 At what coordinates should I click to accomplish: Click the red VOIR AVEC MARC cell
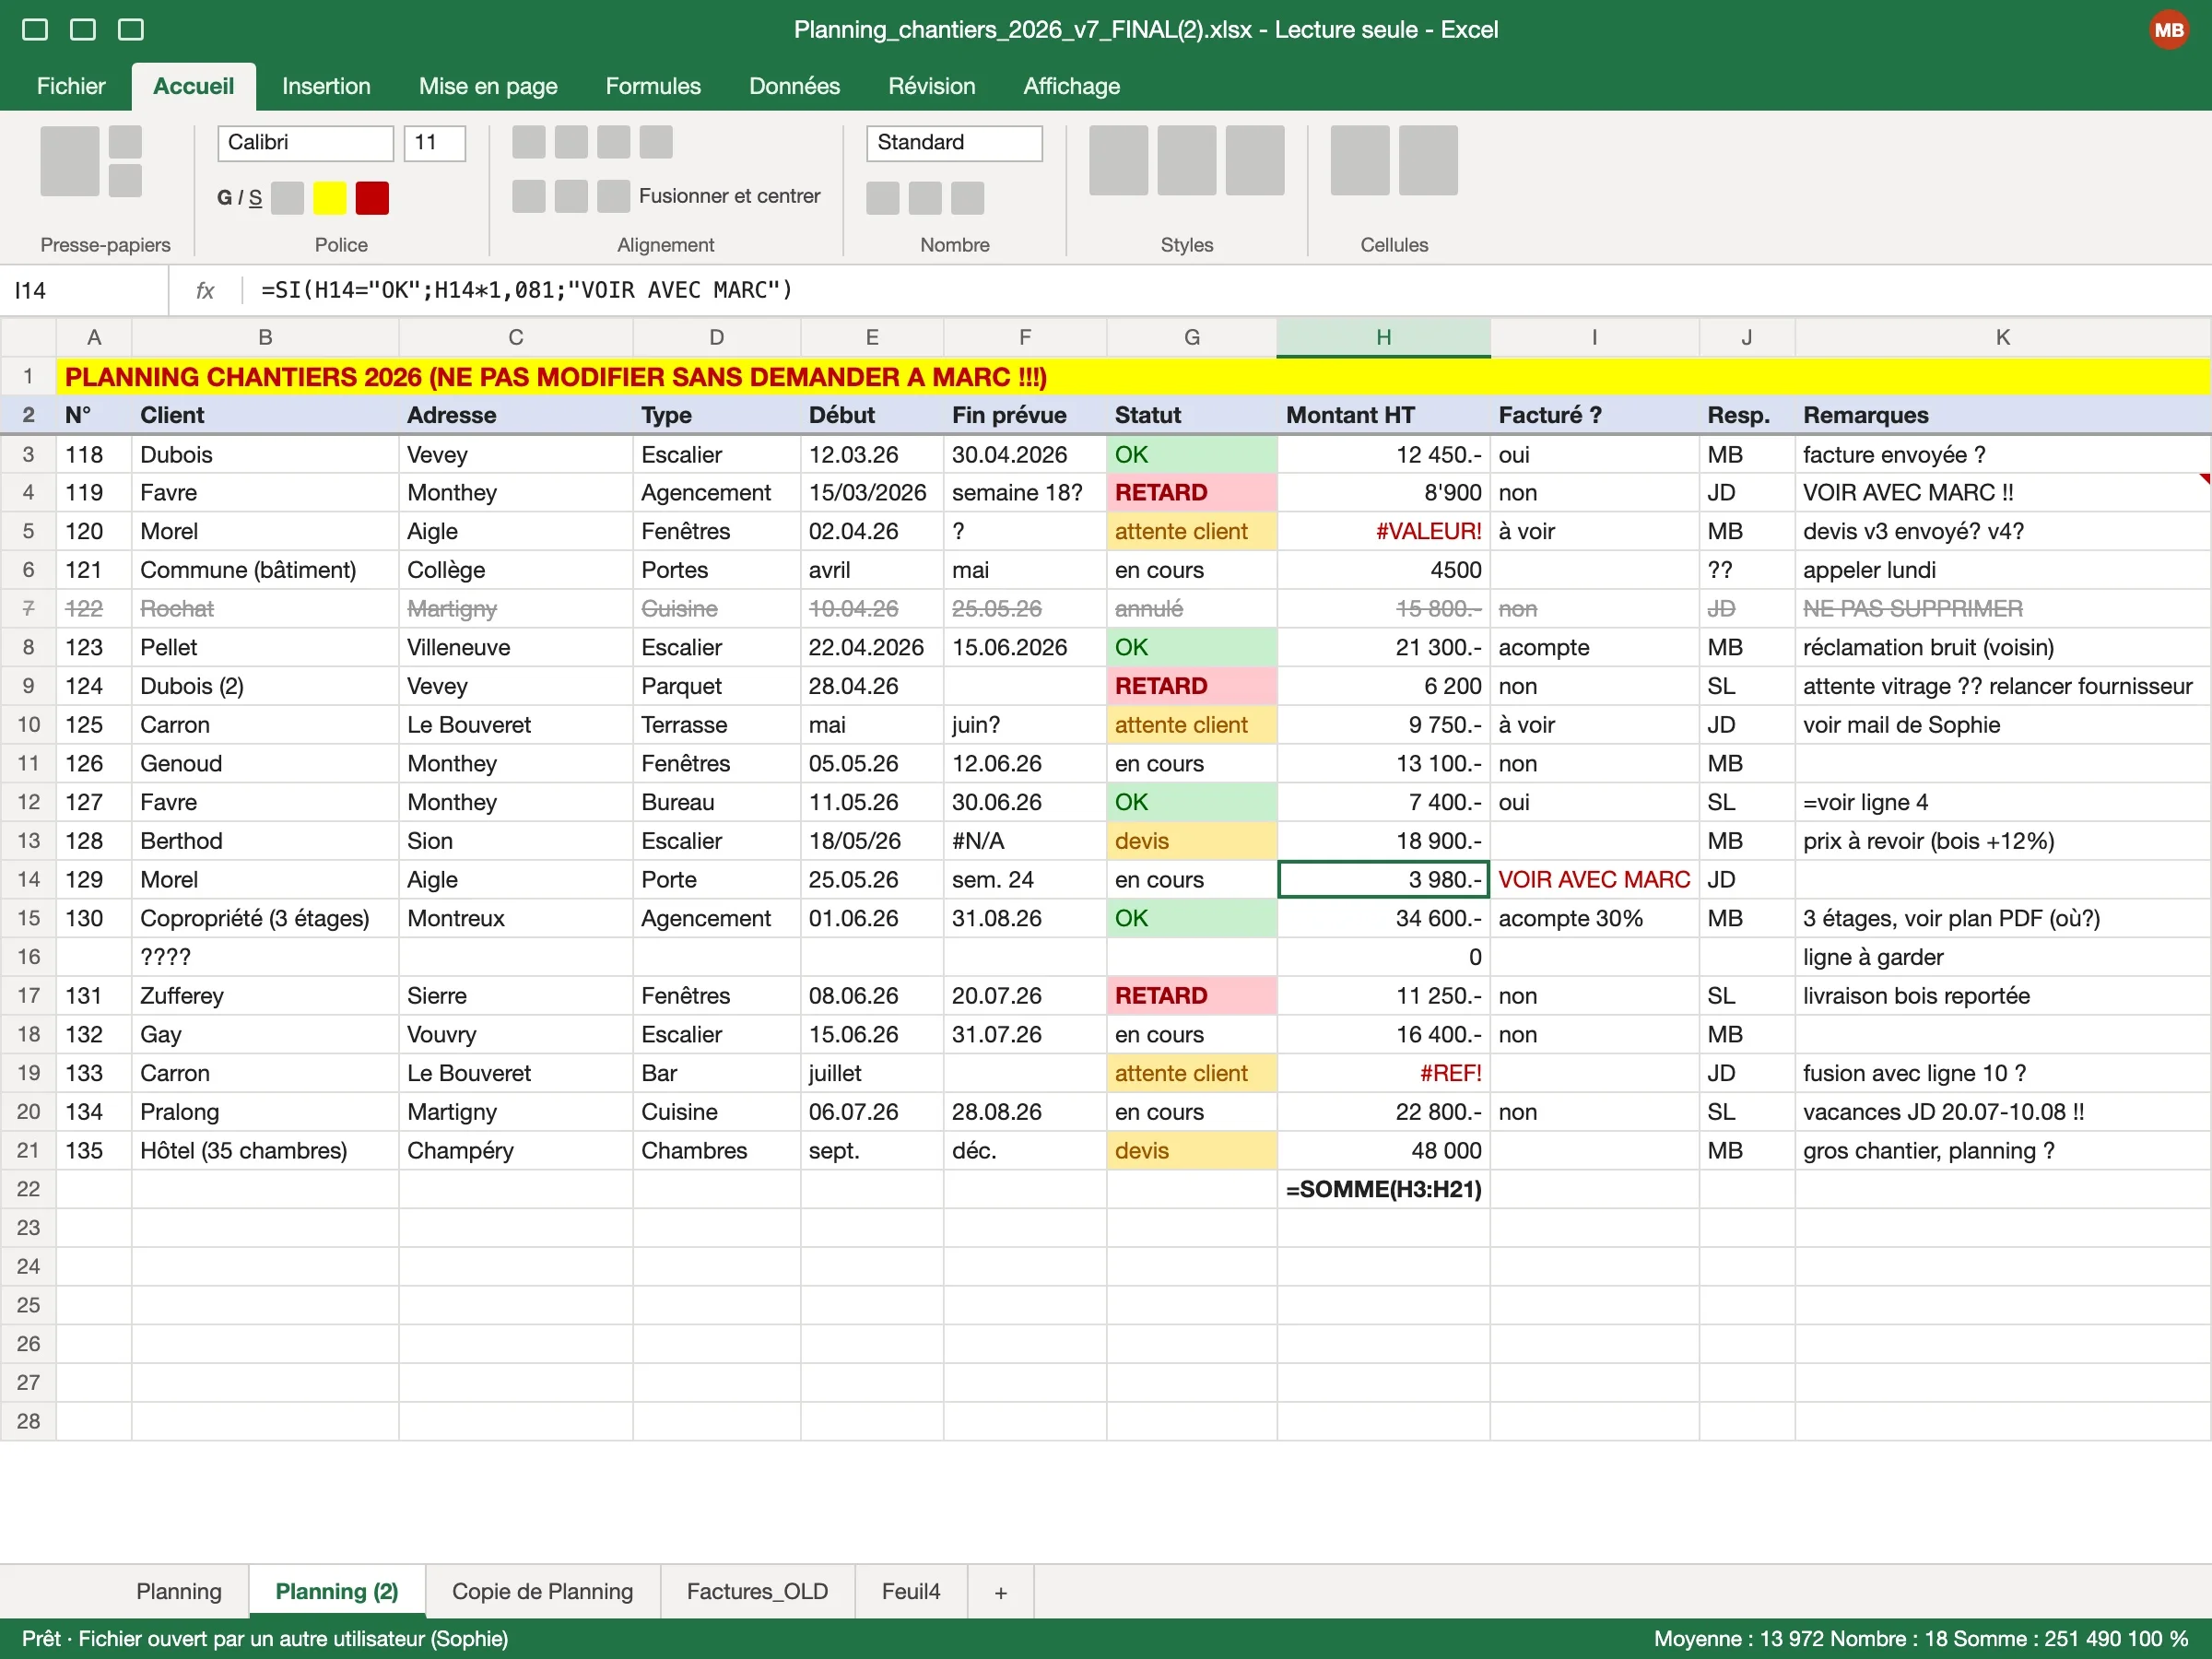coord(1594,880)
